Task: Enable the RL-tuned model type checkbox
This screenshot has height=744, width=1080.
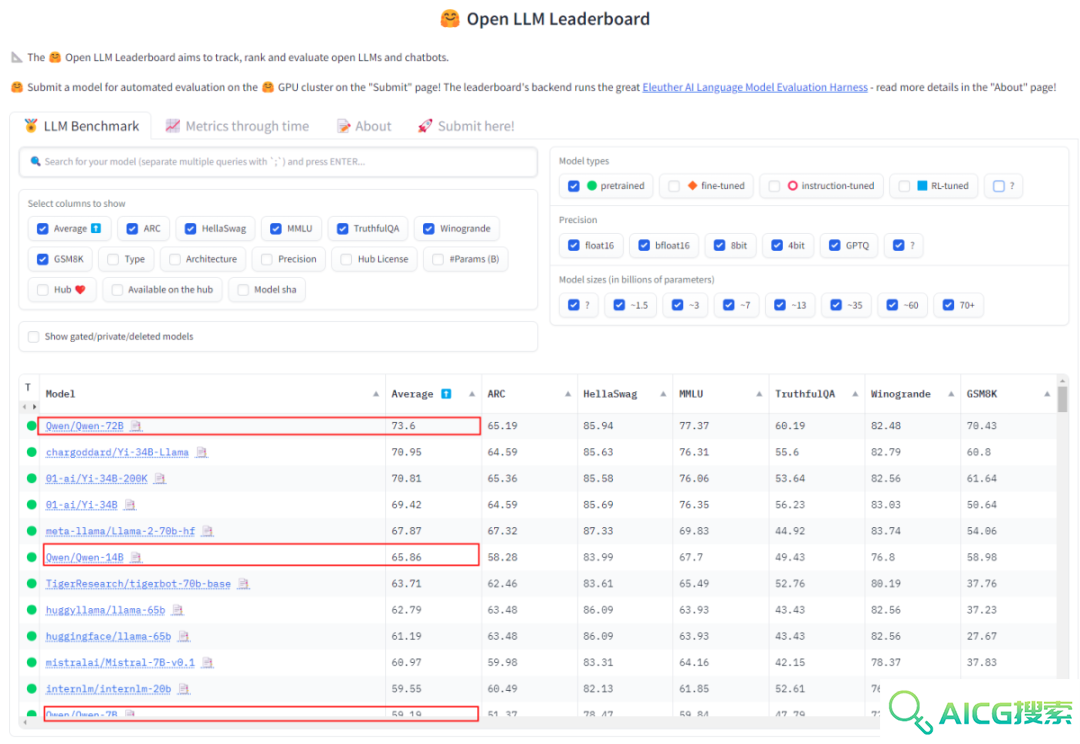Action: click(904, 186)
